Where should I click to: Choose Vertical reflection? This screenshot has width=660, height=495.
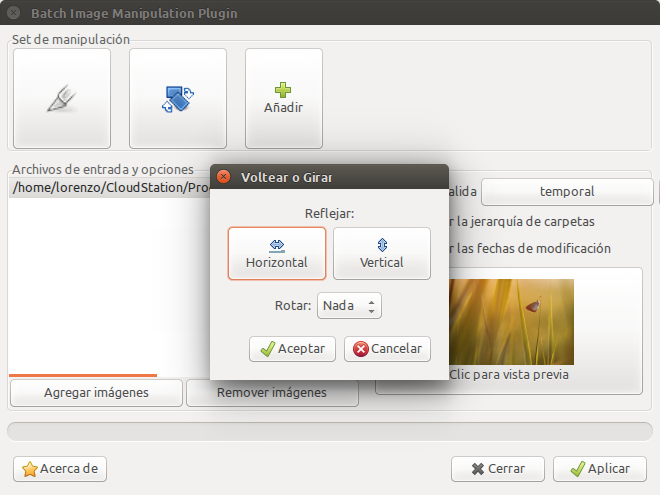click(382, 253)
